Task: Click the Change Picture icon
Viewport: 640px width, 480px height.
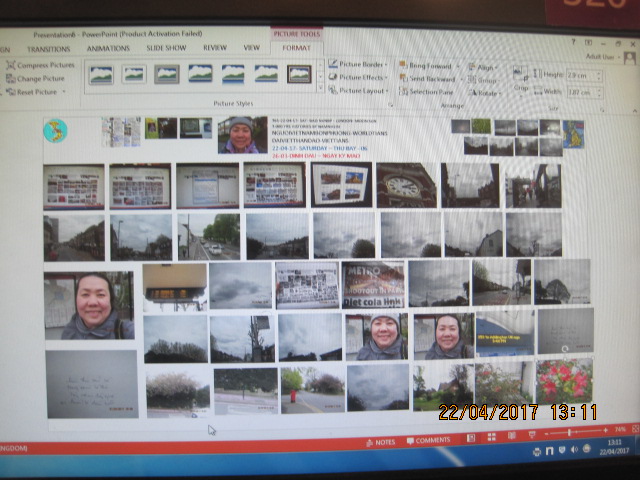Action: pos(11,78)
